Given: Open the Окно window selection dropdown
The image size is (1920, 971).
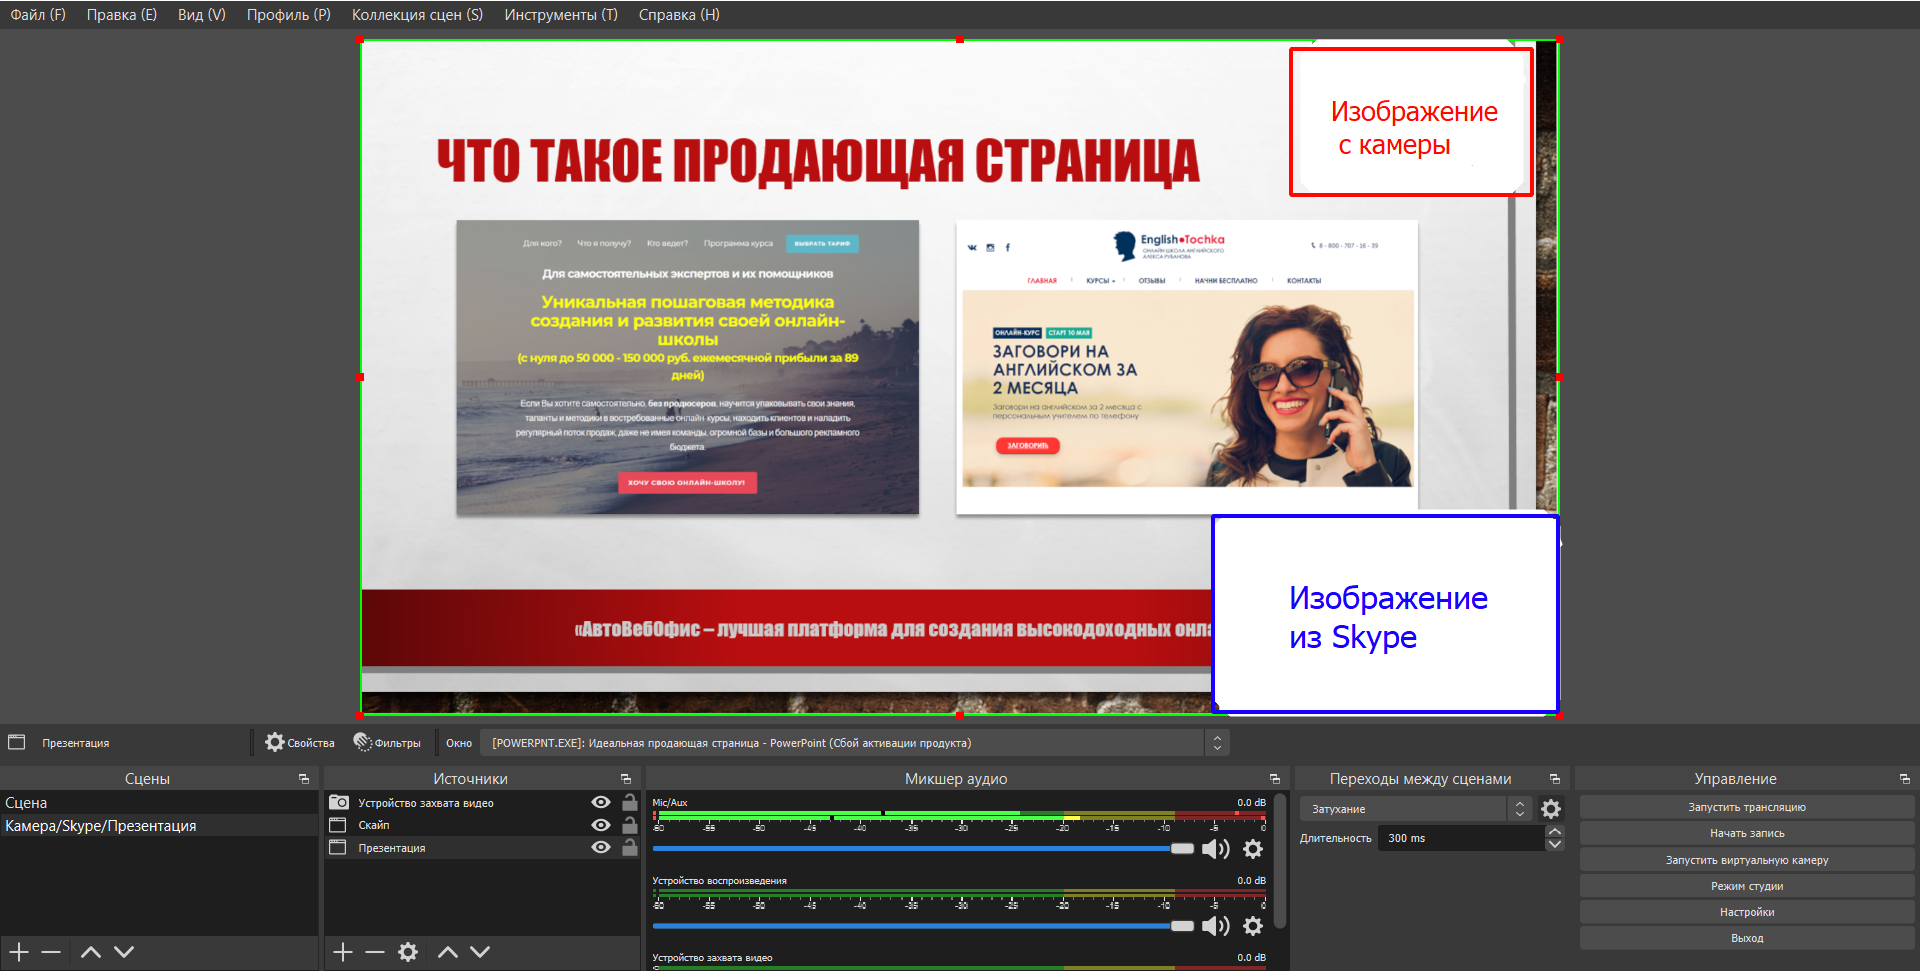Looking at the screenshot, I should 855,743.
